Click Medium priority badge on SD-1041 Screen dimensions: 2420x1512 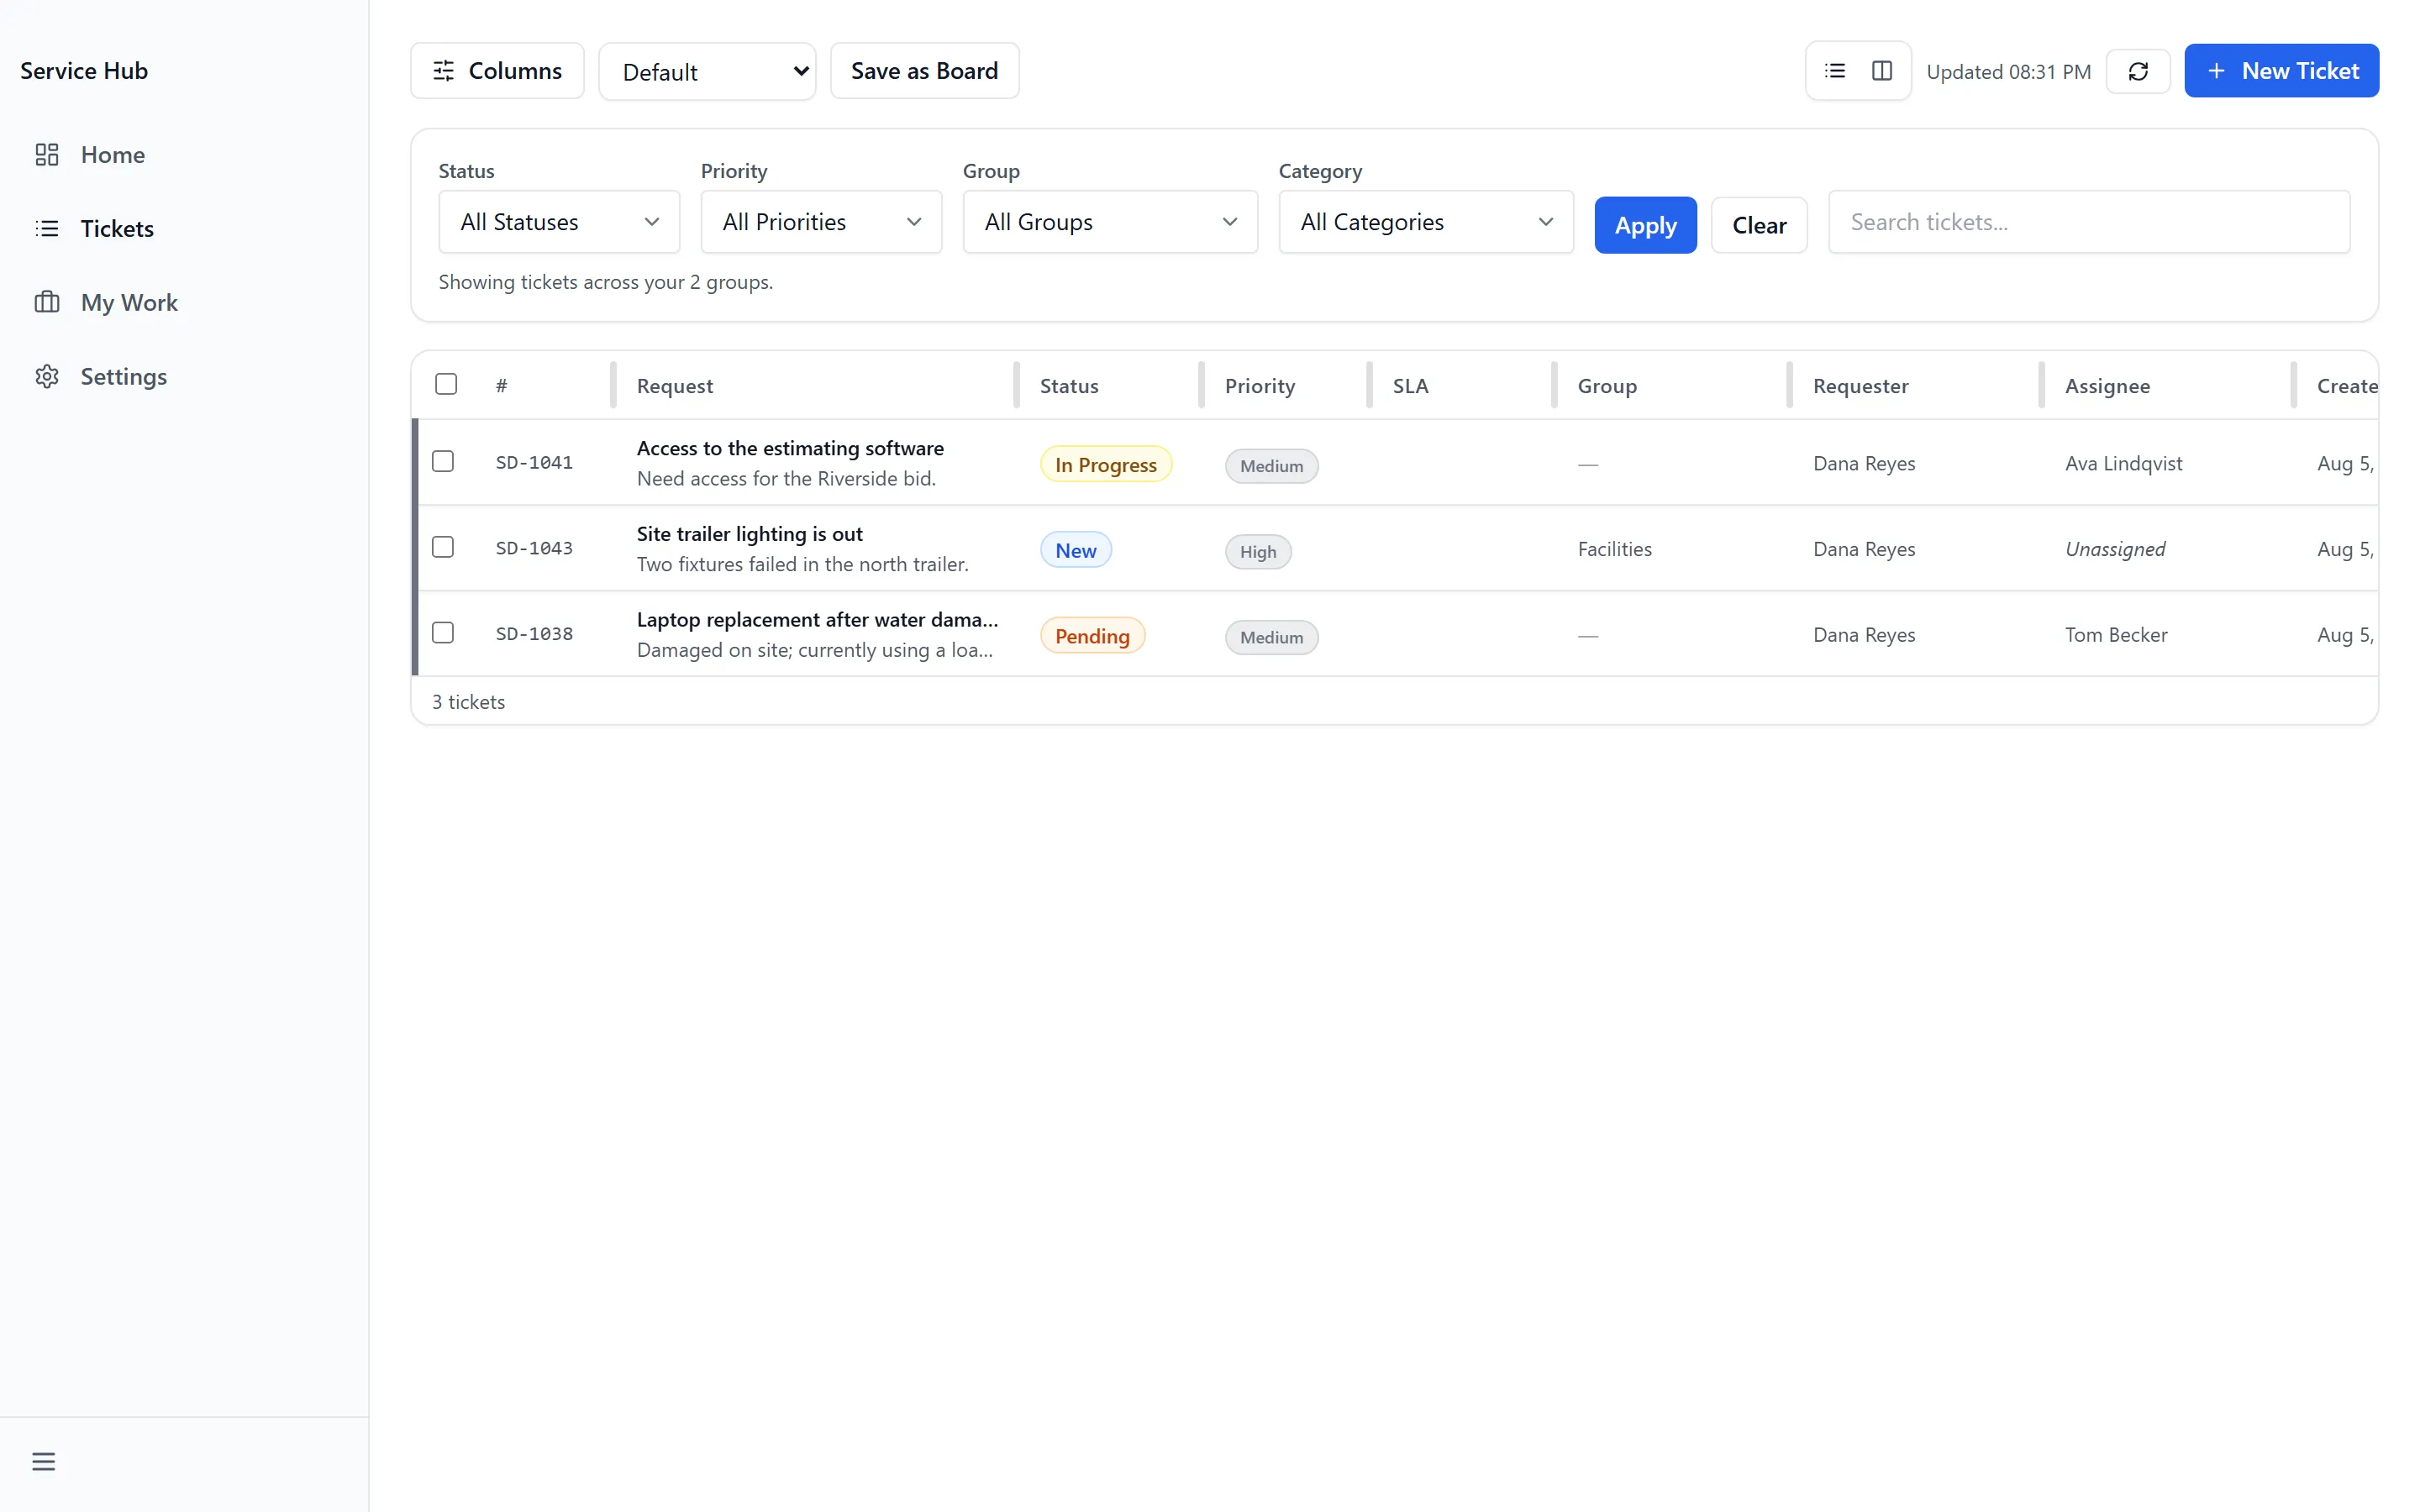pos(1271,466)
